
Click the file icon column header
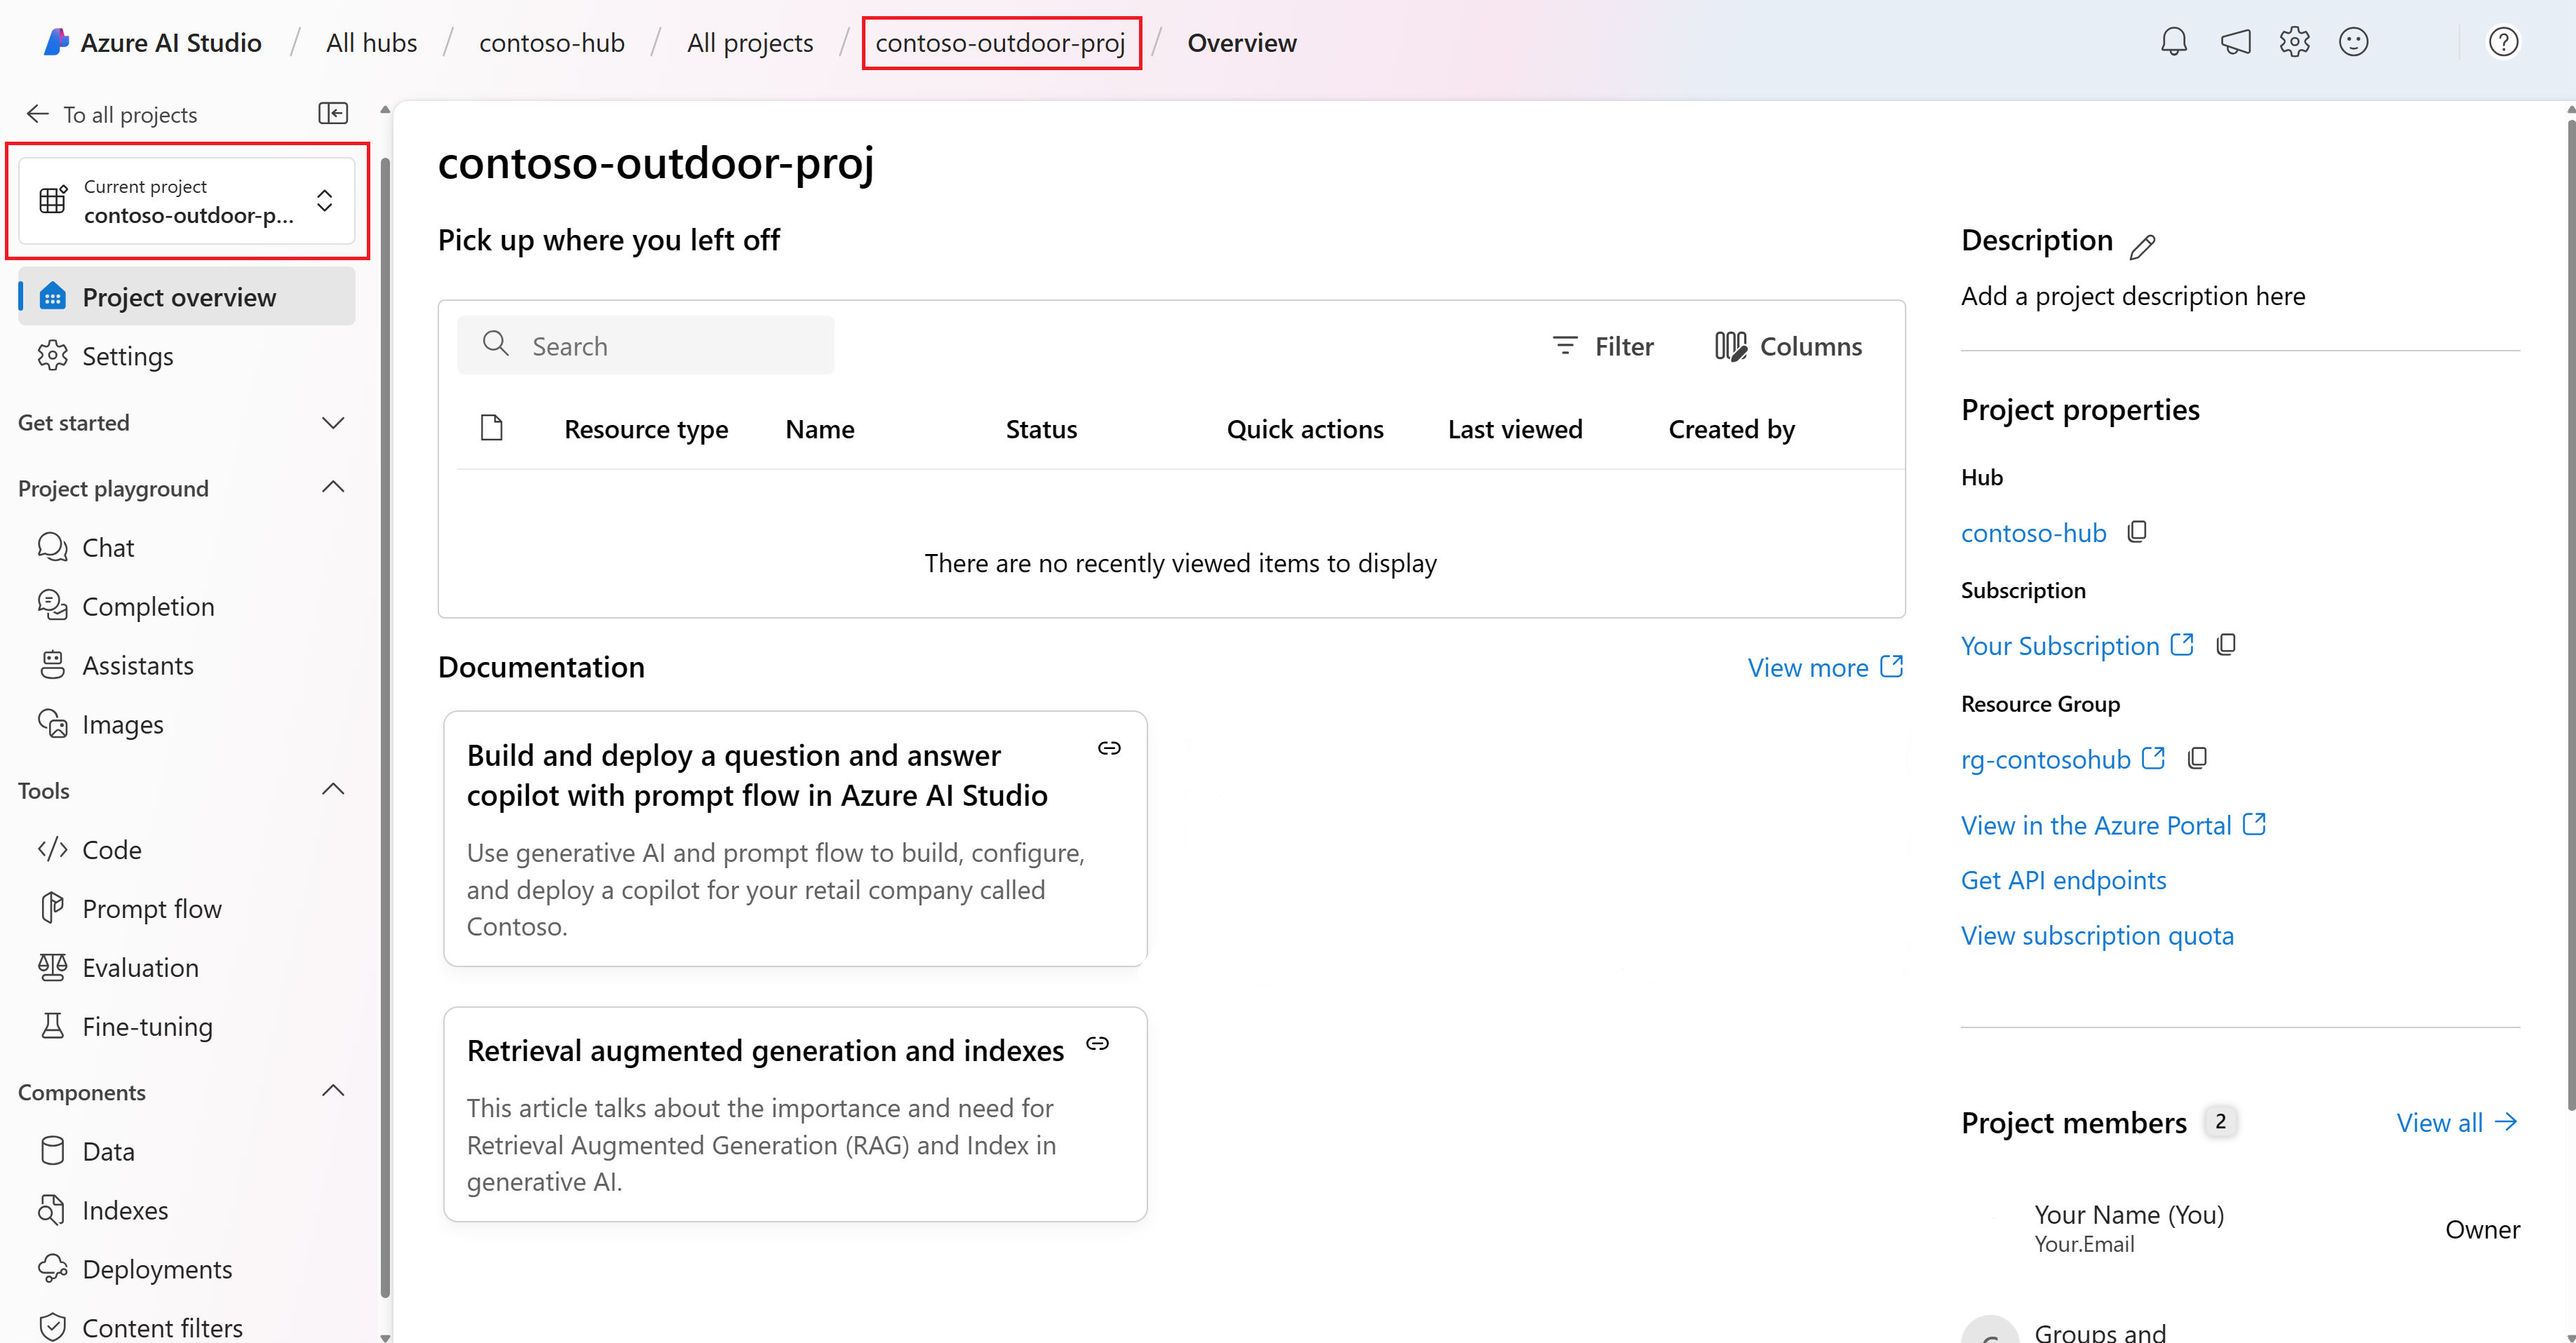pyautogui.click(x=491, y=428)
